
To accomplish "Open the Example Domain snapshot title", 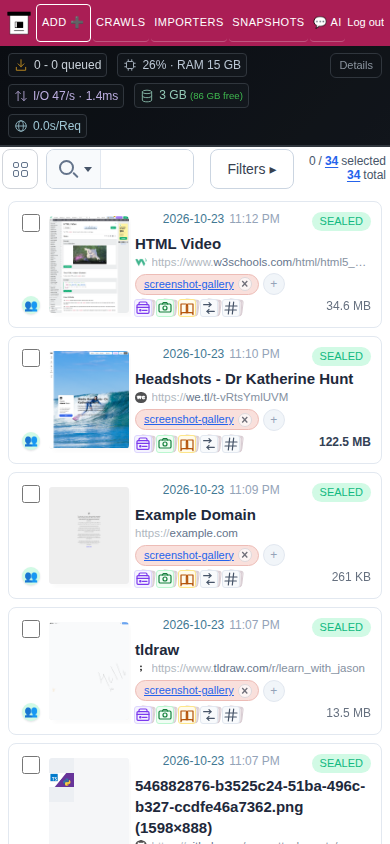I will pos(195,515).
